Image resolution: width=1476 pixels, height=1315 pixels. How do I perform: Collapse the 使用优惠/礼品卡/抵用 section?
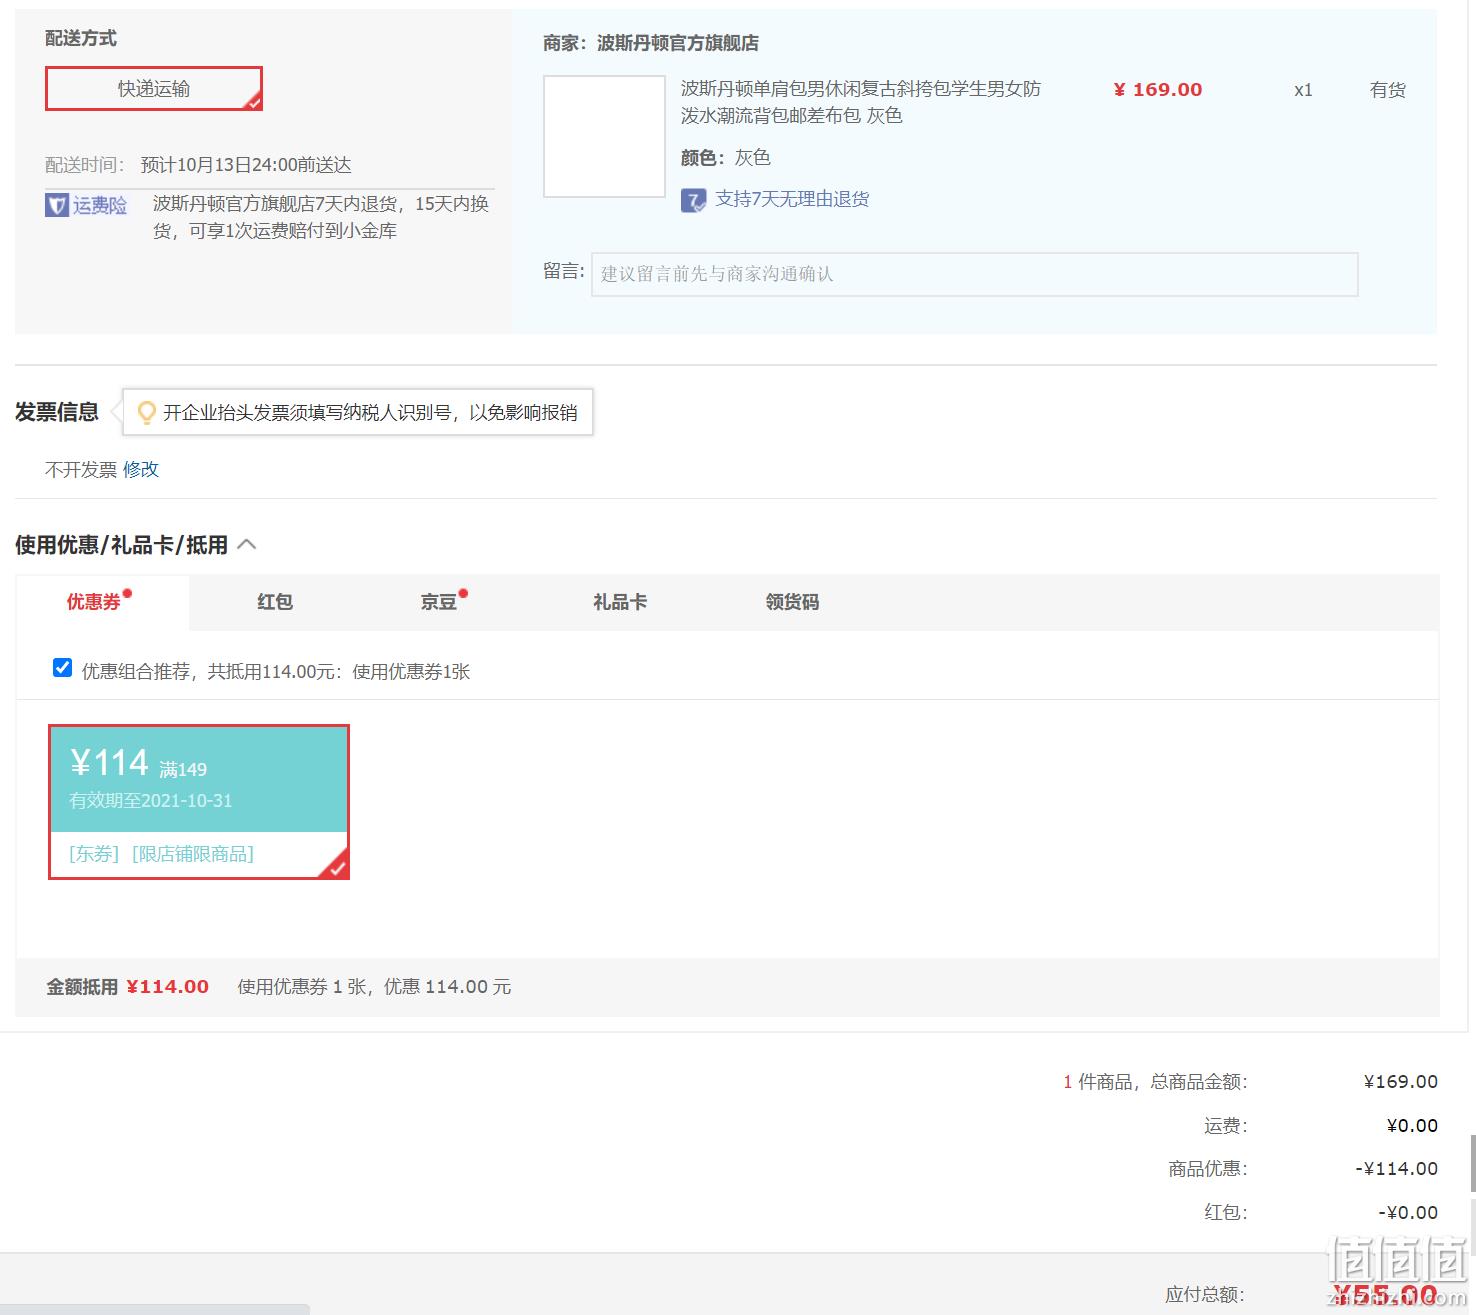[247, 545]
